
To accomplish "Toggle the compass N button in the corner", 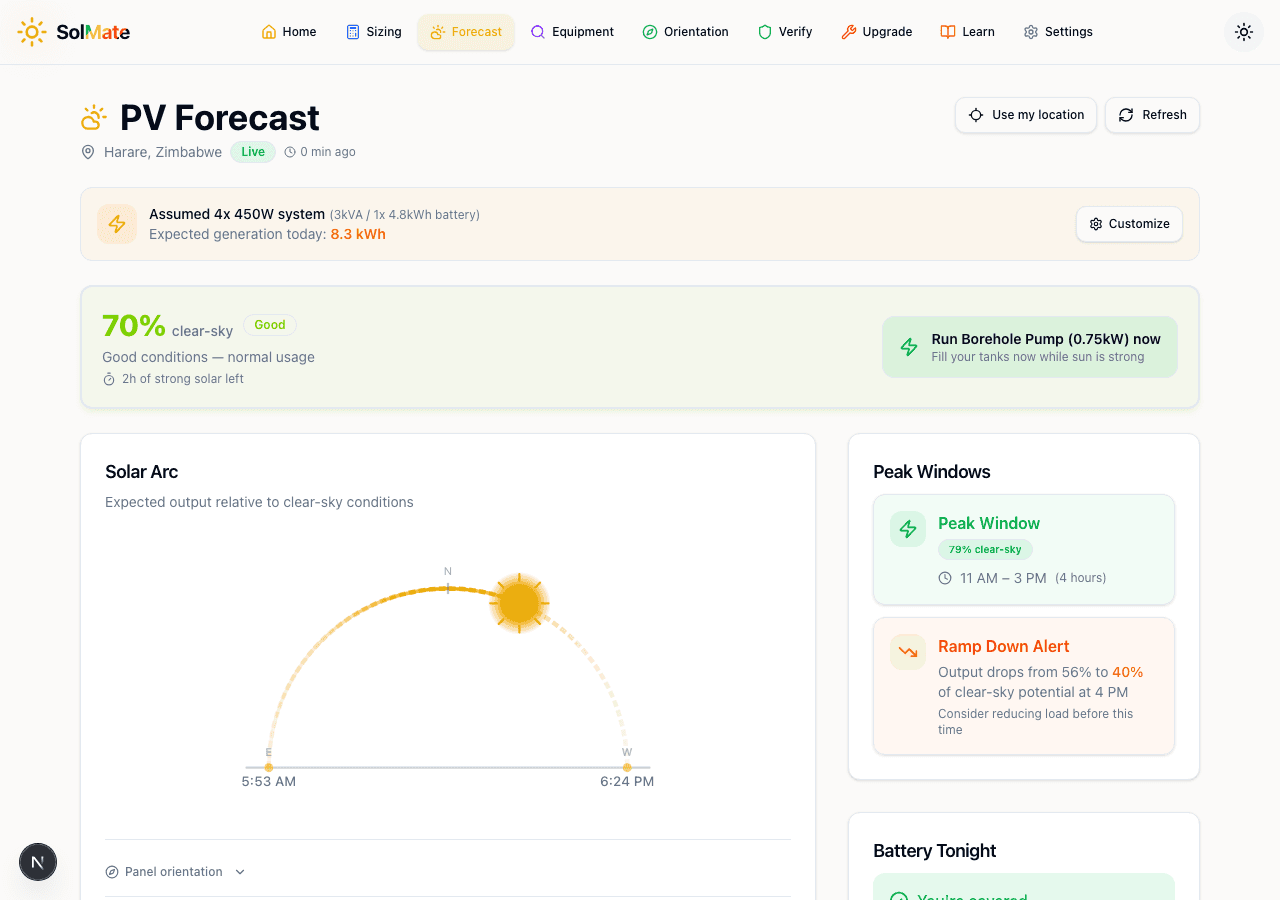I will coord(37,861).
